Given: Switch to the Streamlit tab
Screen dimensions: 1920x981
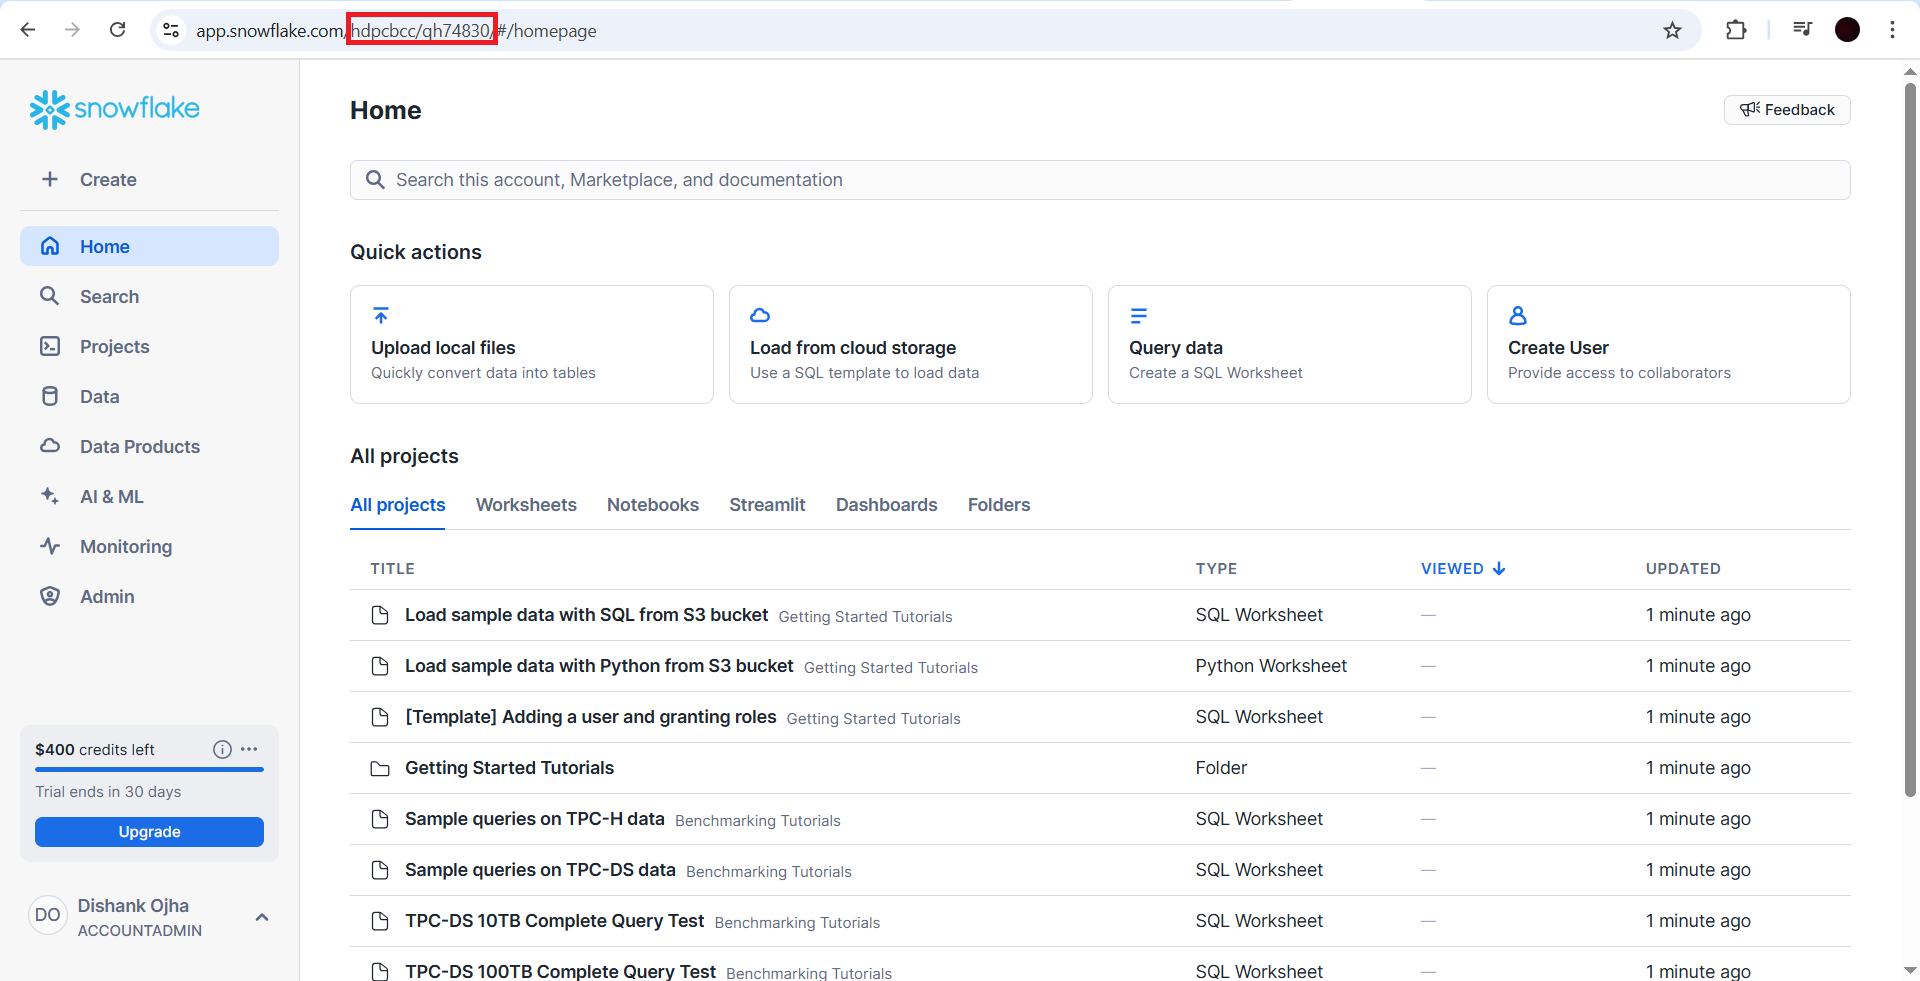Looking at the screenshot, I should (x=767, y=505).
